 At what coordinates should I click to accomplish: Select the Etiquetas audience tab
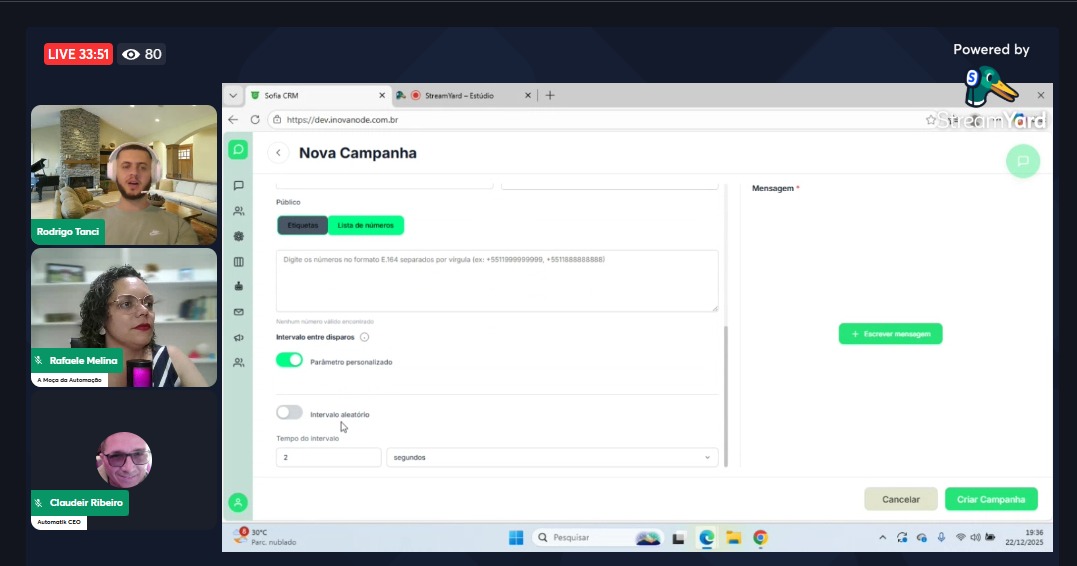pyautogui.click(x=302, y=225)
